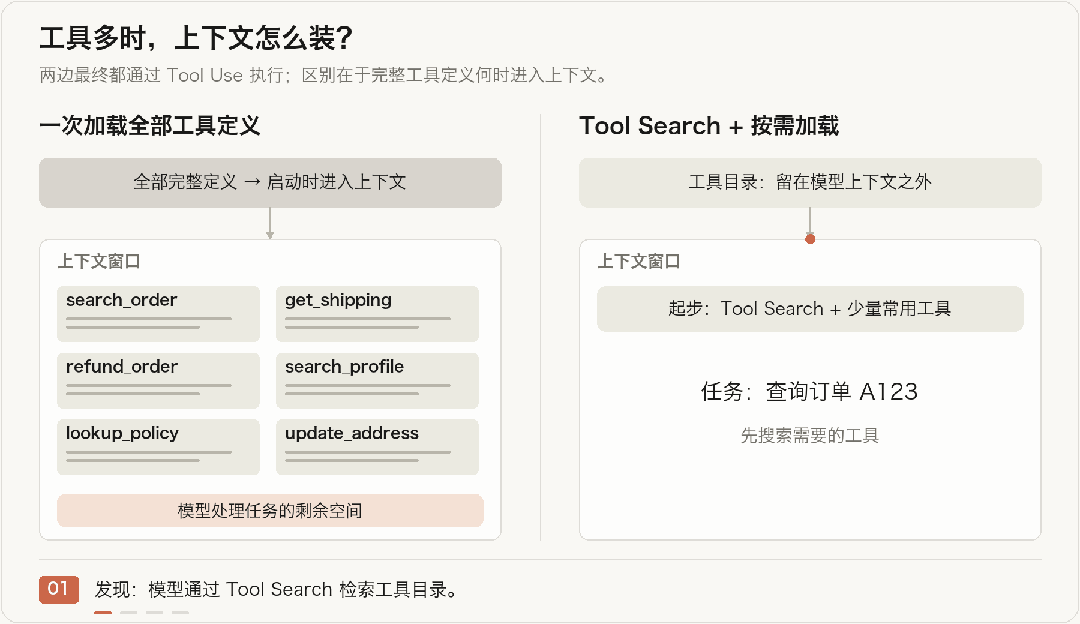Click the heading Tool Search + 按需加载
Screen dimensions: 1080x624
(709, 126)
